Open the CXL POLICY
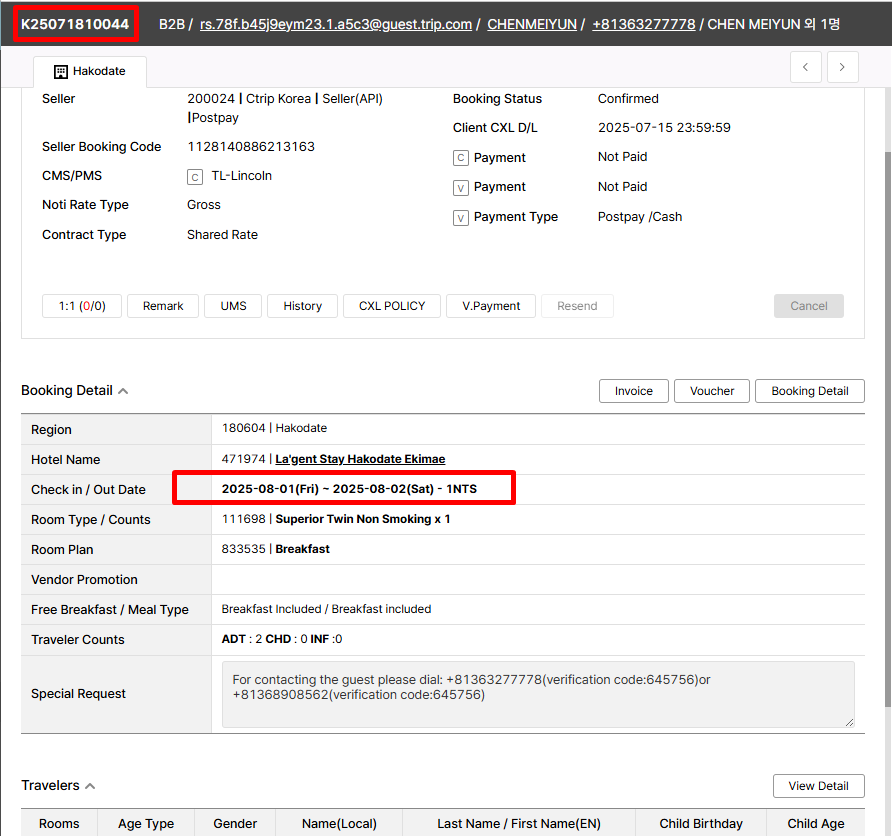The height and width of the screenshot is (836, 892). click(392, 306)
